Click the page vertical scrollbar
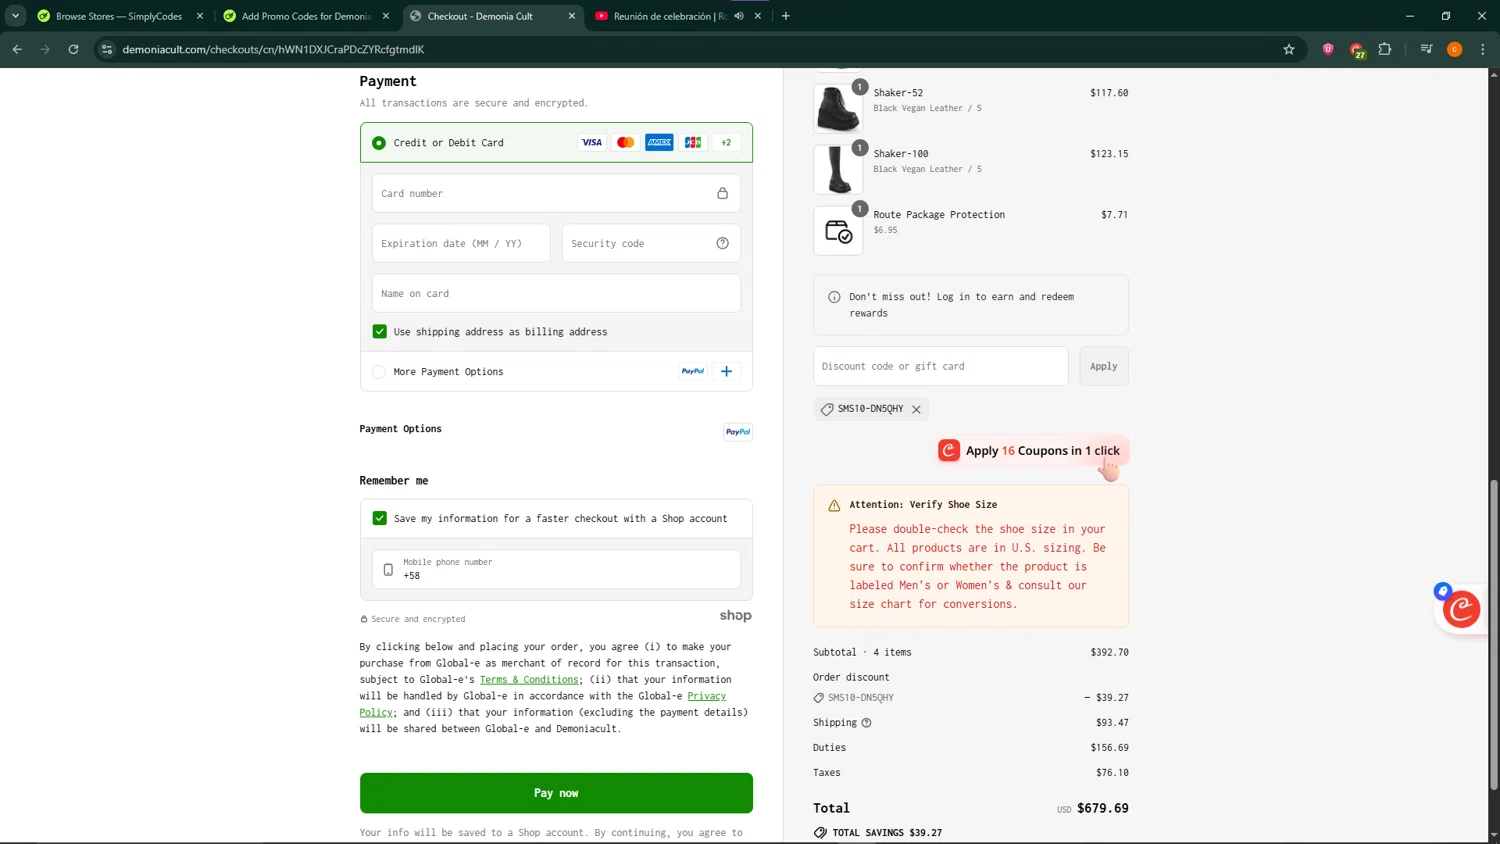The image size is (1500, 844). click(1494, 635)
